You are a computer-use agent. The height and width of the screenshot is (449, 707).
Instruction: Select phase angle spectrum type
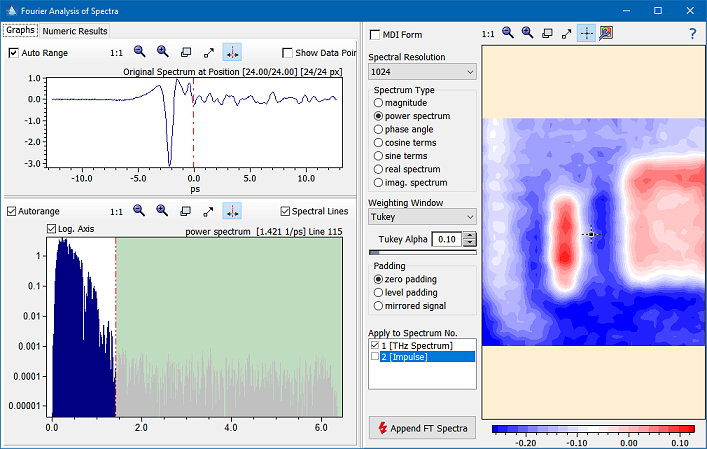(378, 129)
